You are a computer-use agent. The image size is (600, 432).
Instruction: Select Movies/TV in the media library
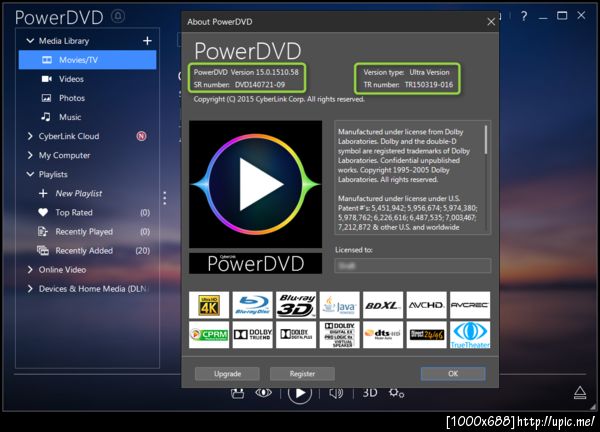(x=87, y=60)
